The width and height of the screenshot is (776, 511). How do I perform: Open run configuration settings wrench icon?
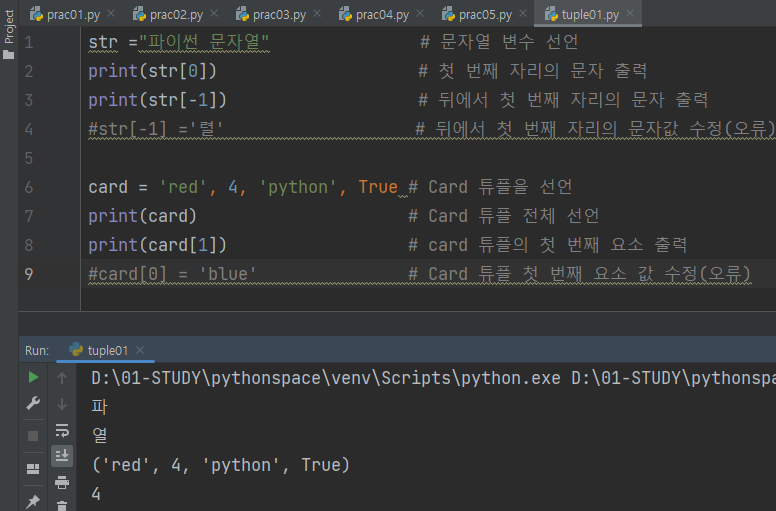(33, 403)
